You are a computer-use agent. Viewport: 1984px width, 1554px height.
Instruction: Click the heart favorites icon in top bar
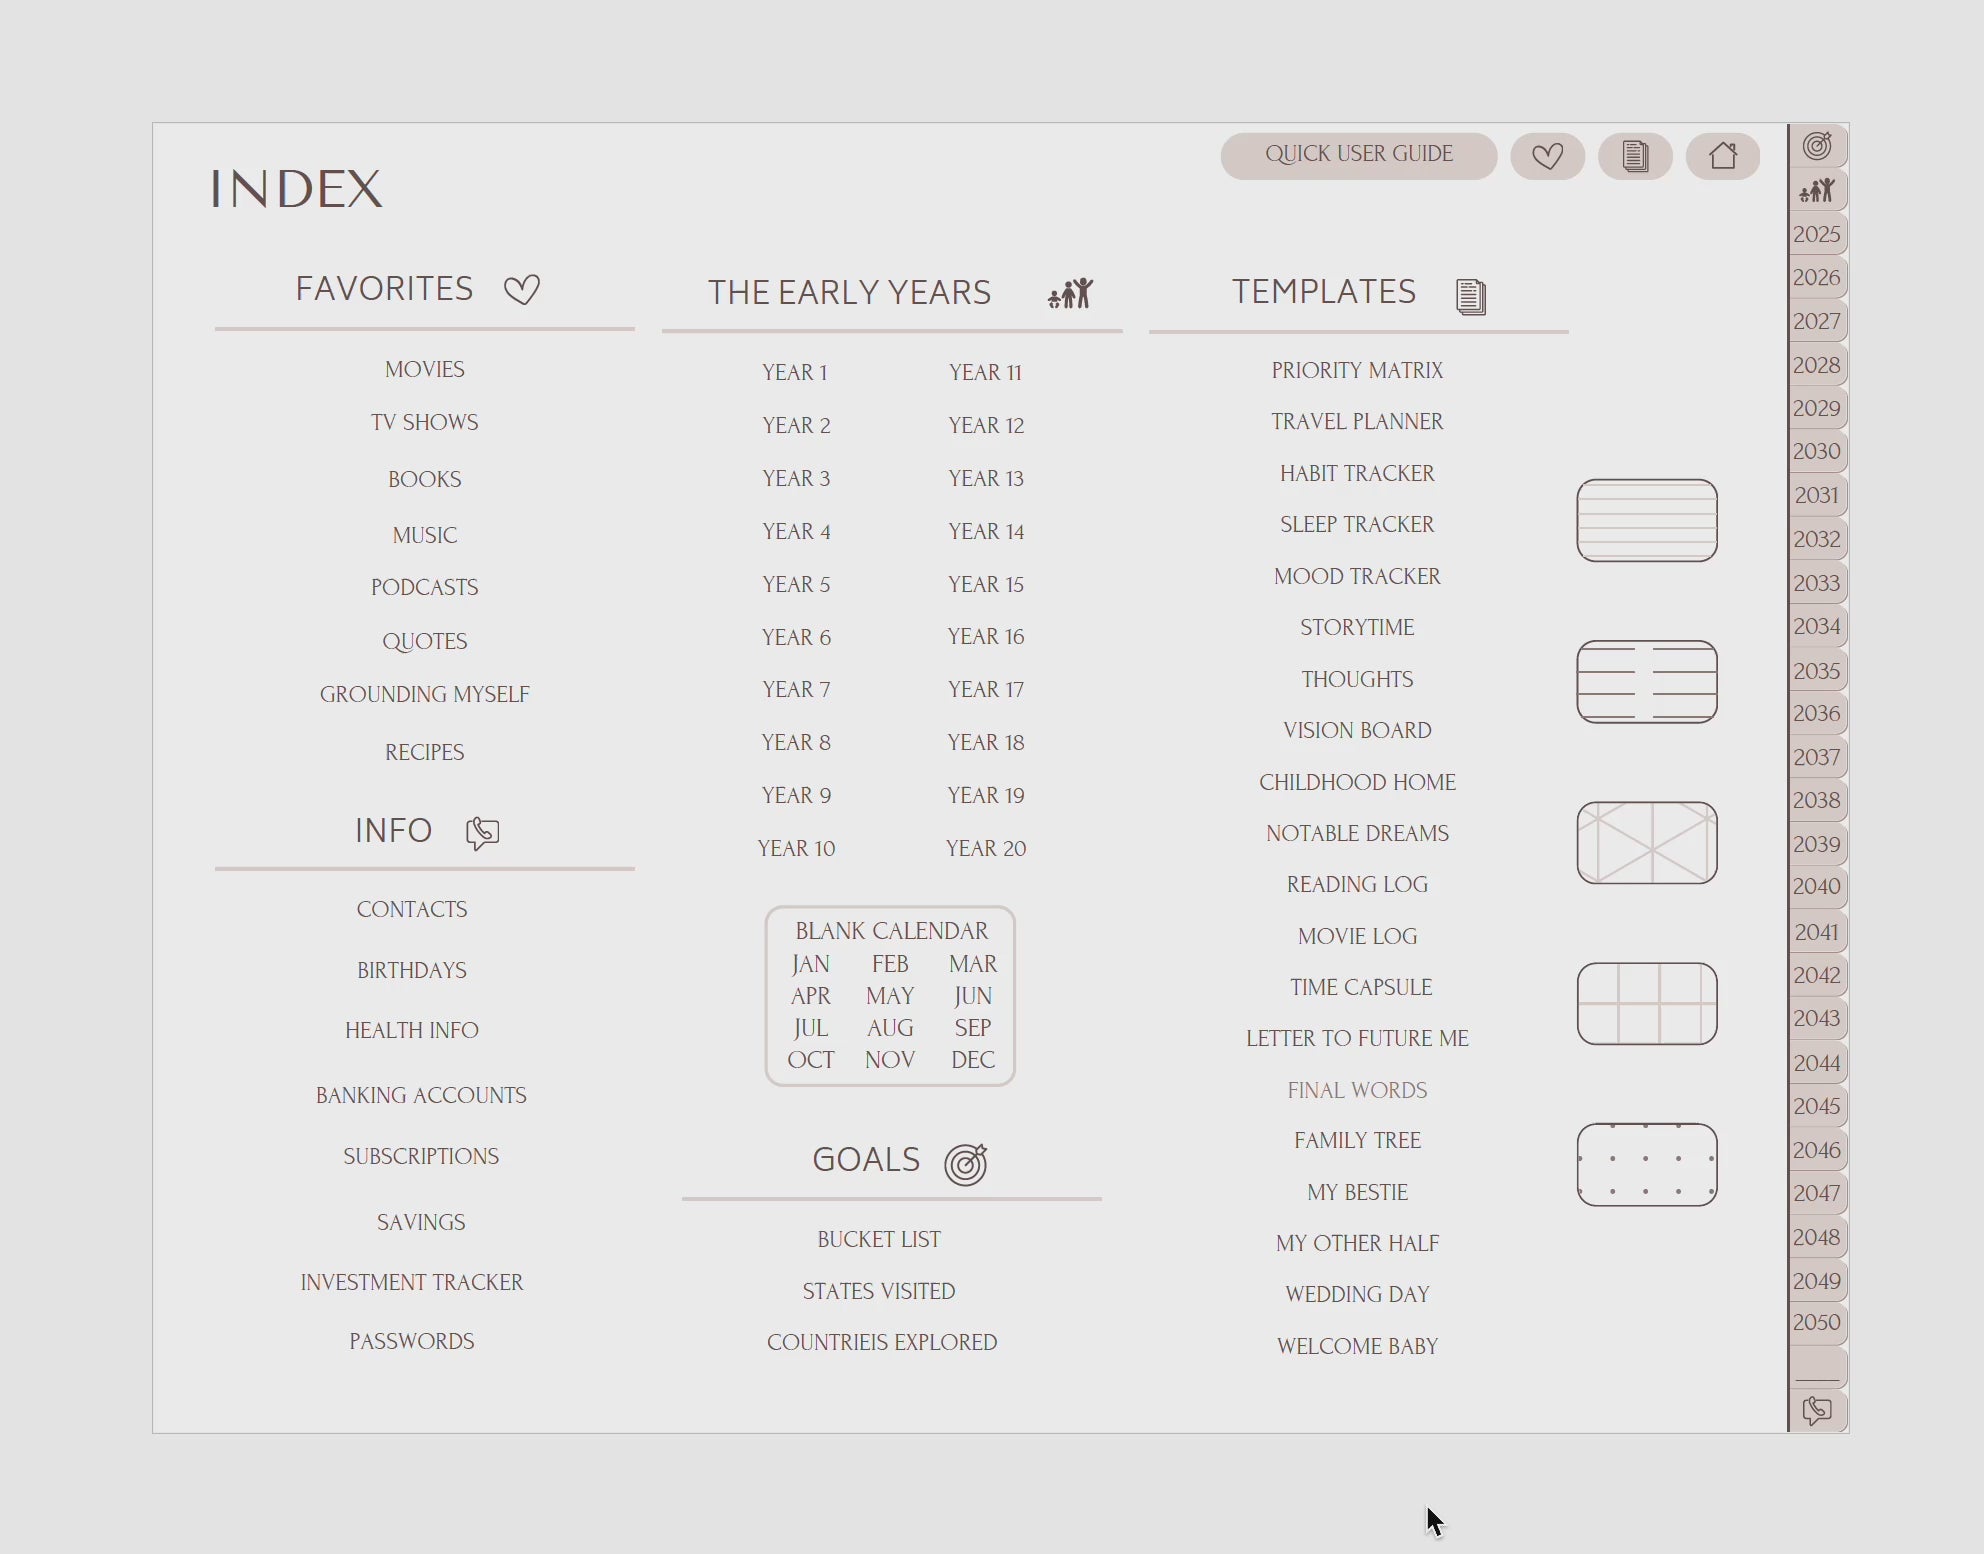(1547, 156)
